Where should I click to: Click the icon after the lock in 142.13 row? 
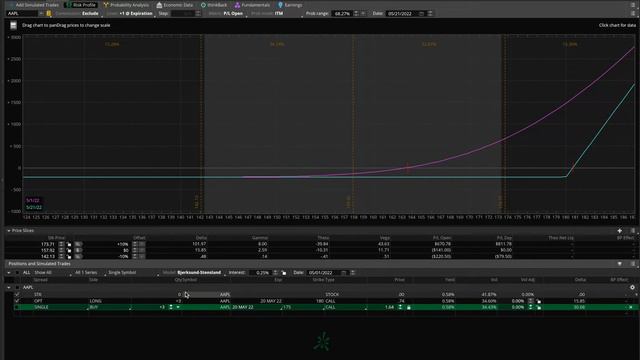pos(78,257)
